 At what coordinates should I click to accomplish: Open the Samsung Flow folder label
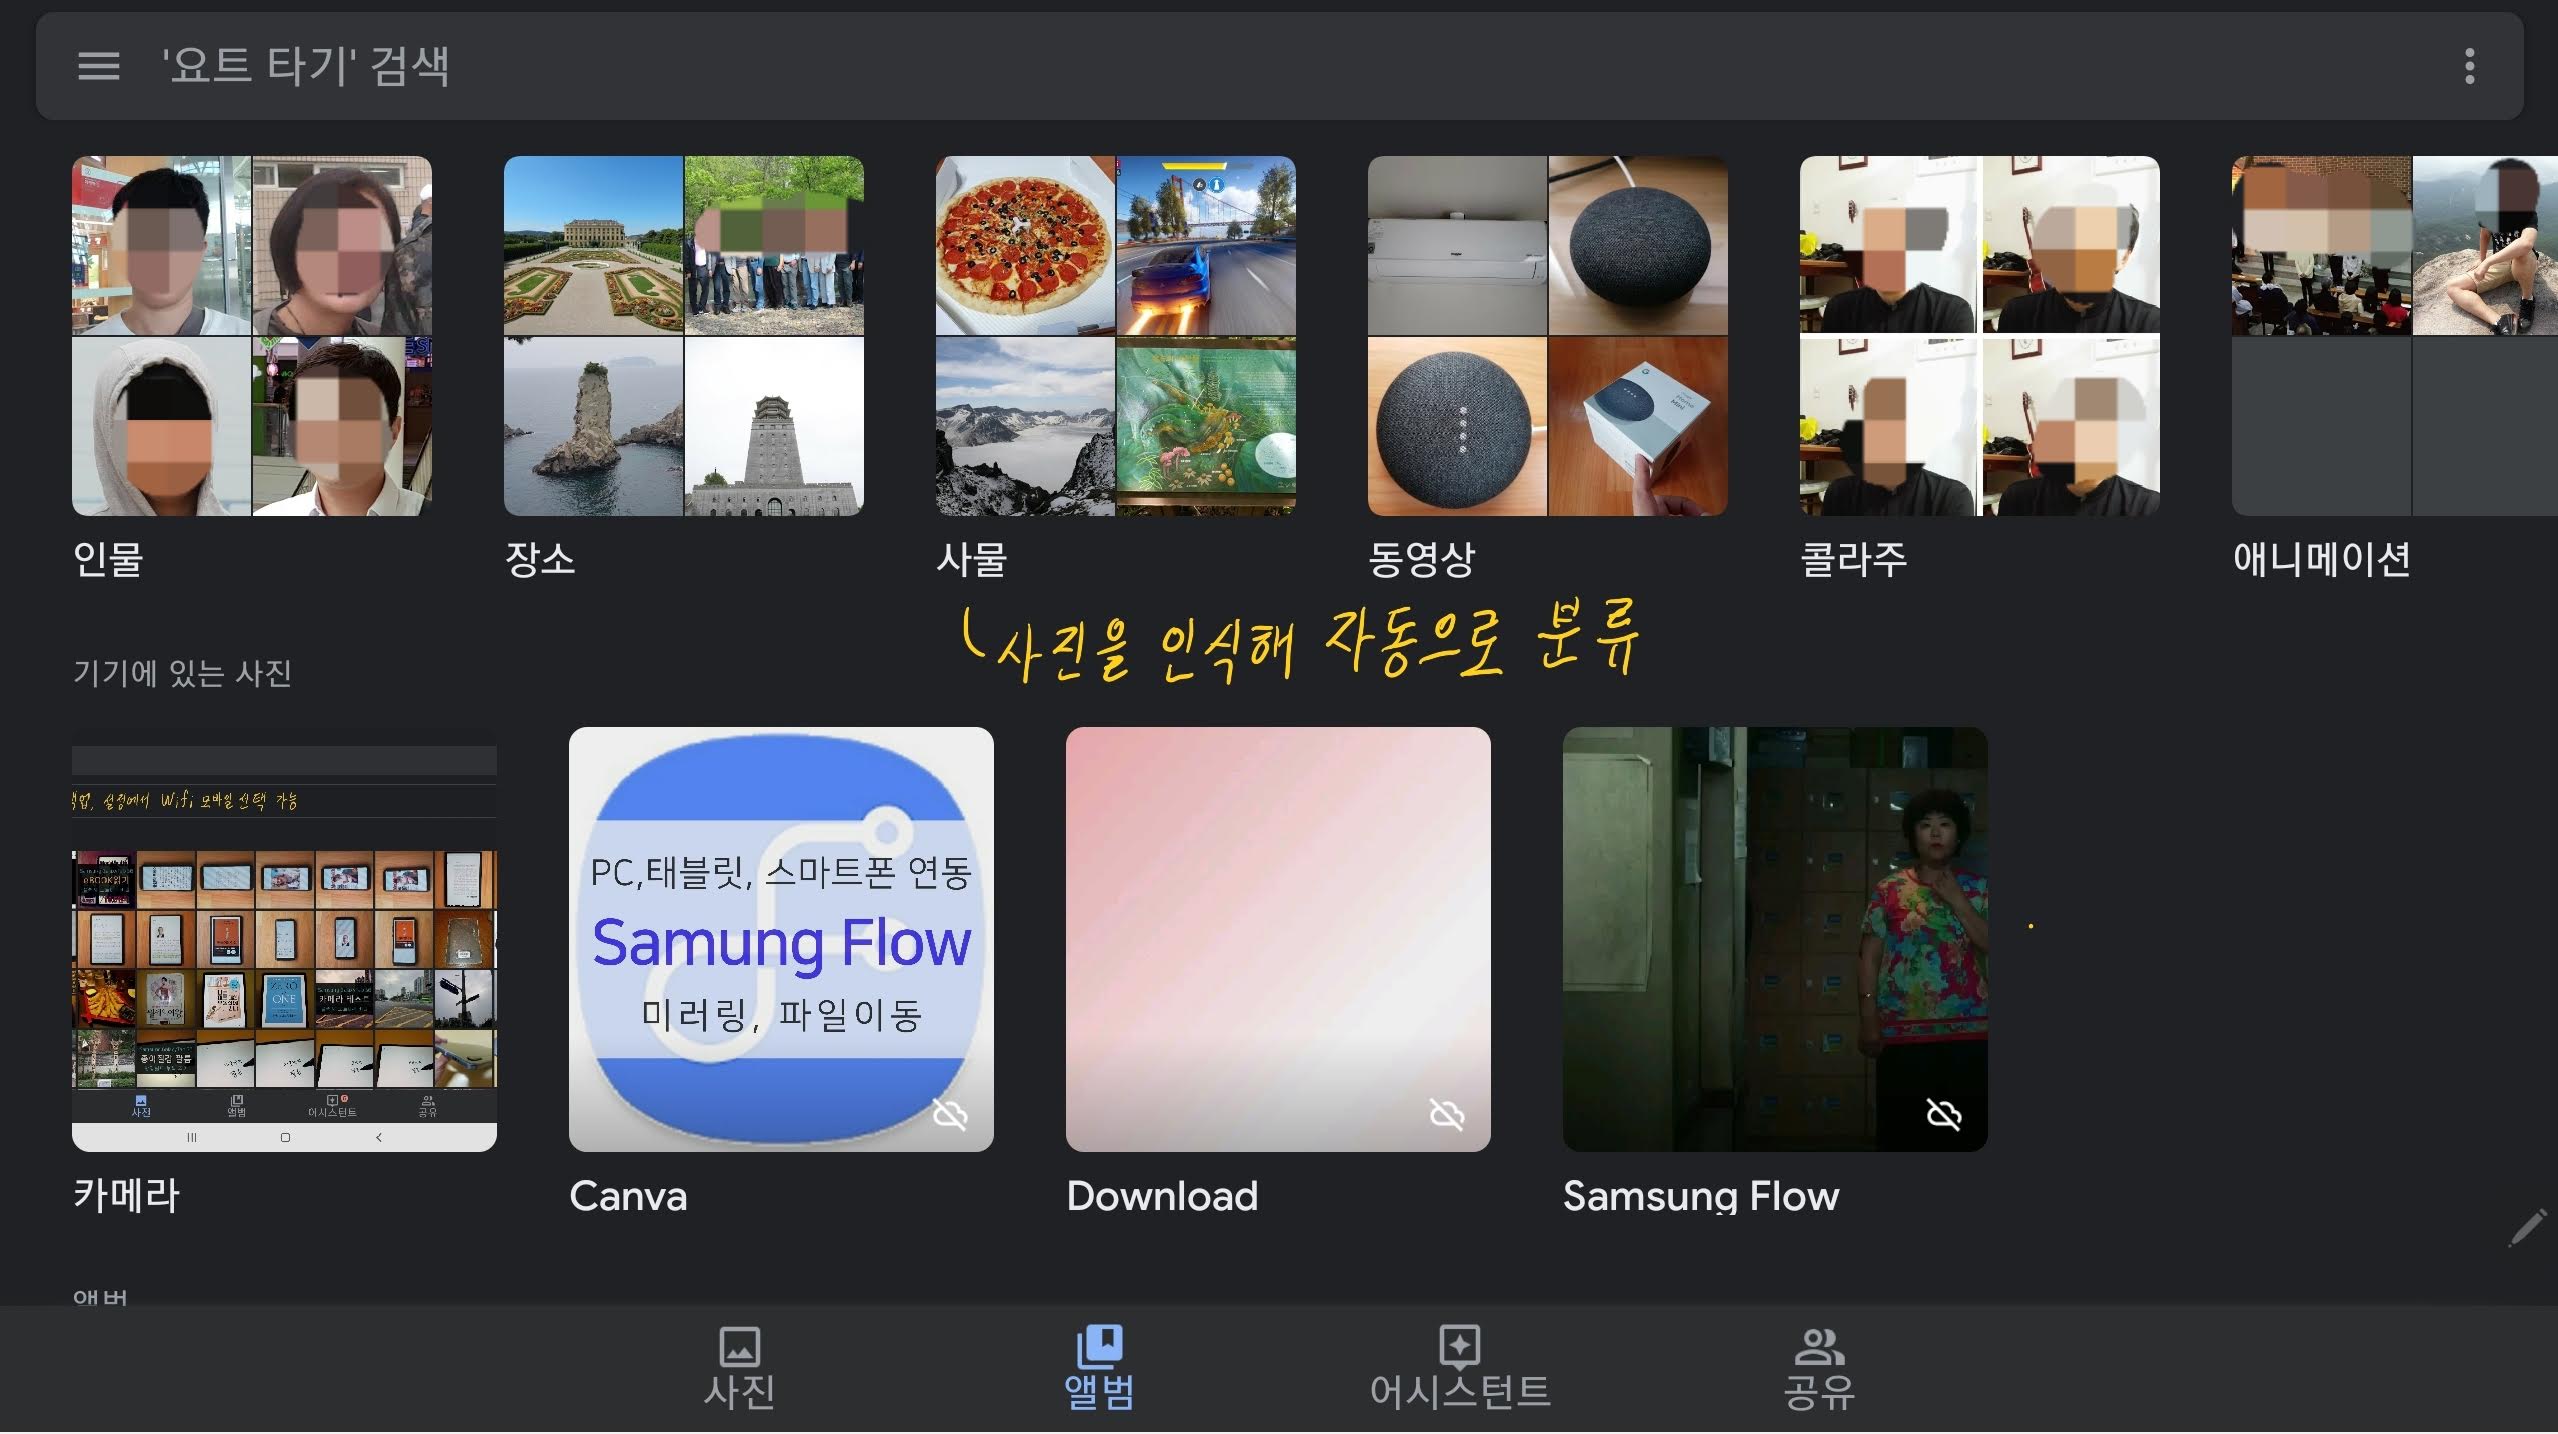tap(1700, 1196)
